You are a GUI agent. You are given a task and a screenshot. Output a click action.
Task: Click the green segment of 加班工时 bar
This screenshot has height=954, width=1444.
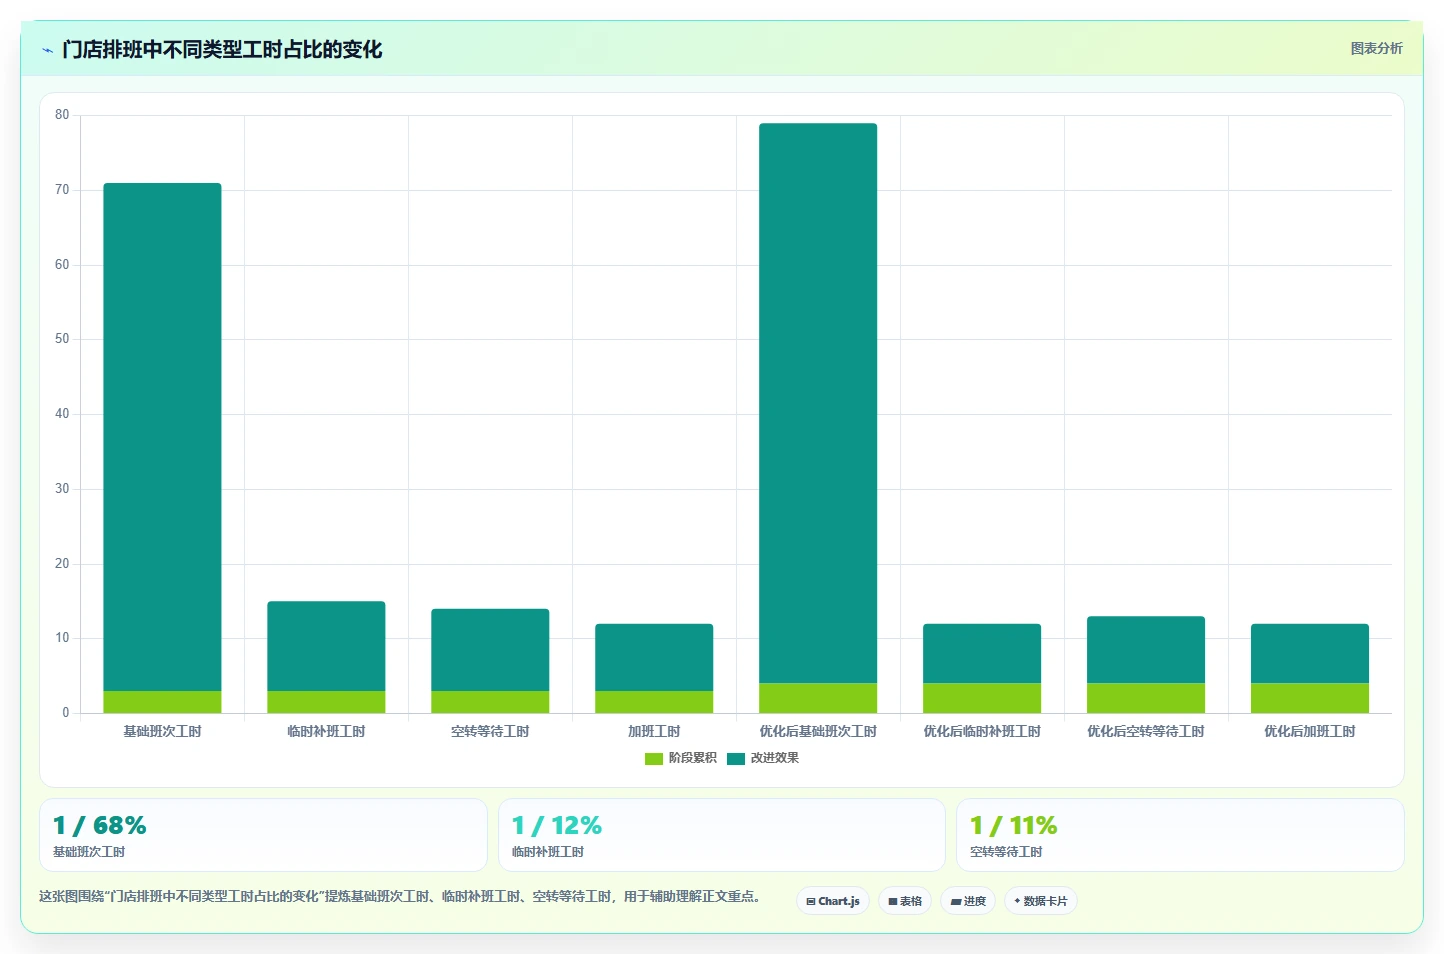click(x=654, y=702)
